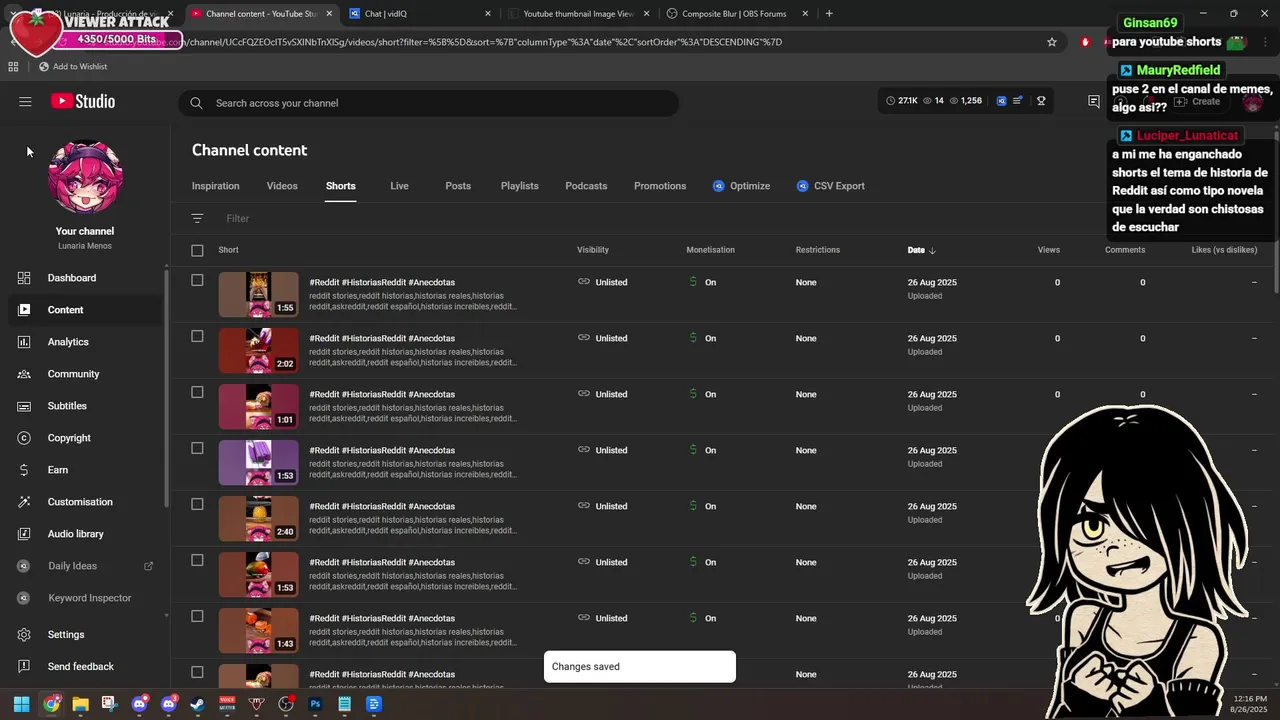Switch to the Videos tab
Screen dimensions: 1280x720
click(x=282, y=186)
